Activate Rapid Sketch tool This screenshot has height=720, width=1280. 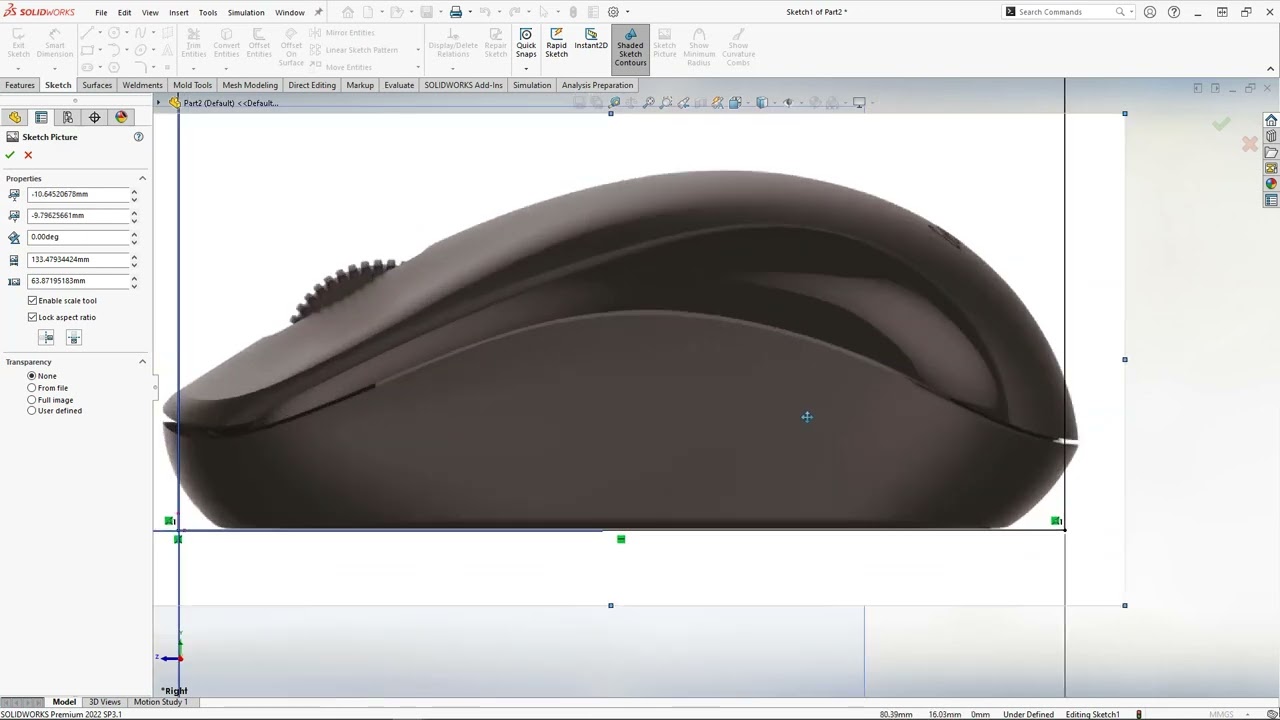click(x=557, y=43)
